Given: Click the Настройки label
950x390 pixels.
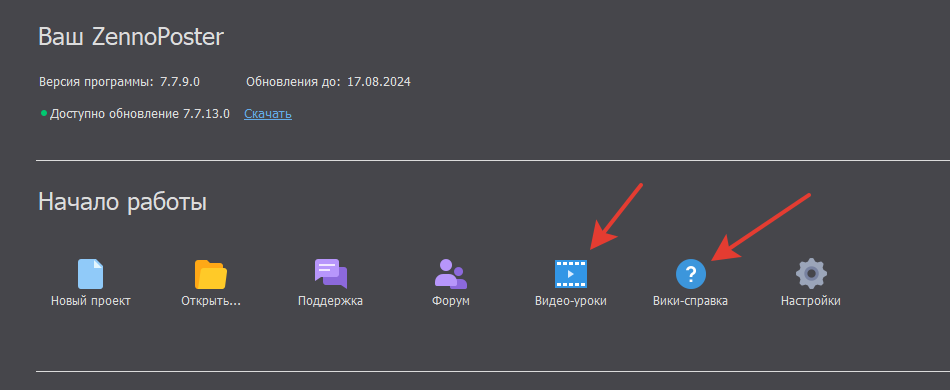Looking at the screenshot, I should [811, 301].
